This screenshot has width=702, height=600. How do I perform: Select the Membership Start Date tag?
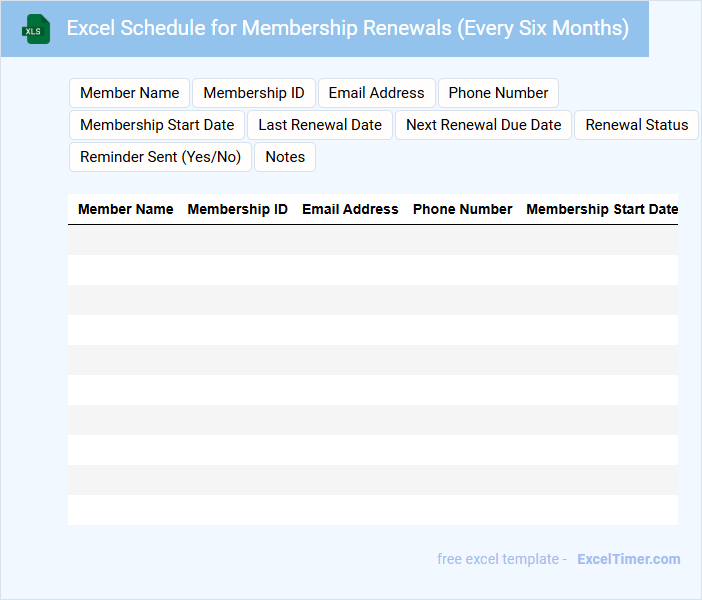click(157, 125)
